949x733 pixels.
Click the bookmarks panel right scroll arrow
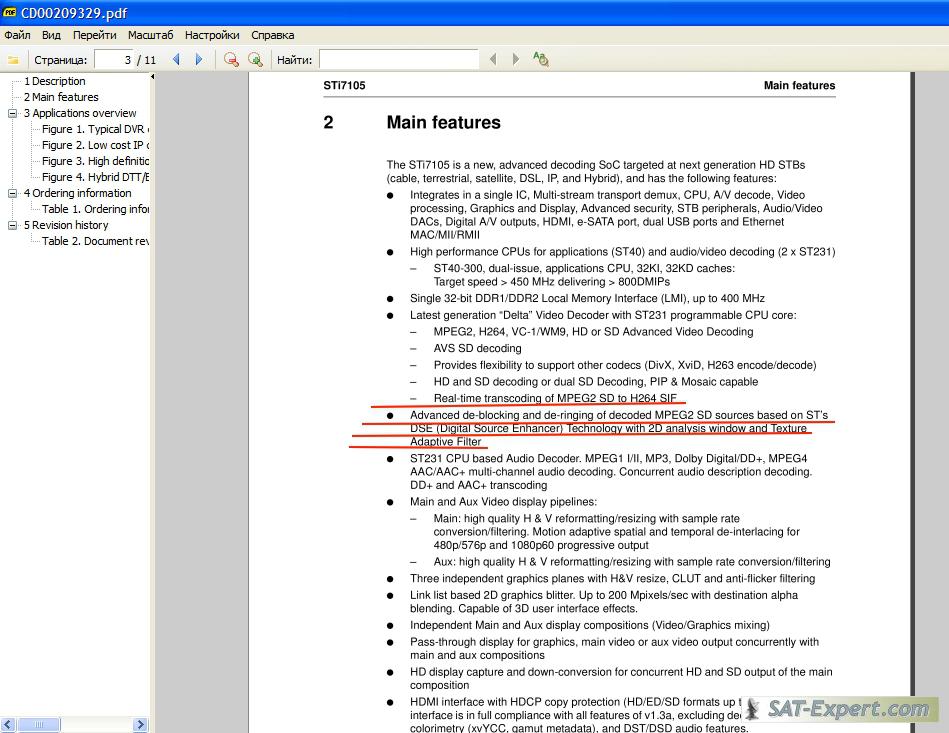click(140, 724)
